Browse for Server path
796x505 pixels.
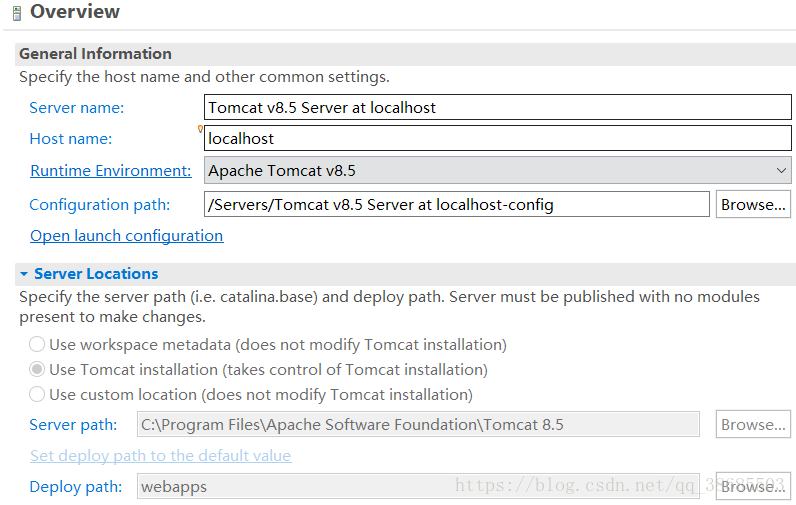[753, 424]
